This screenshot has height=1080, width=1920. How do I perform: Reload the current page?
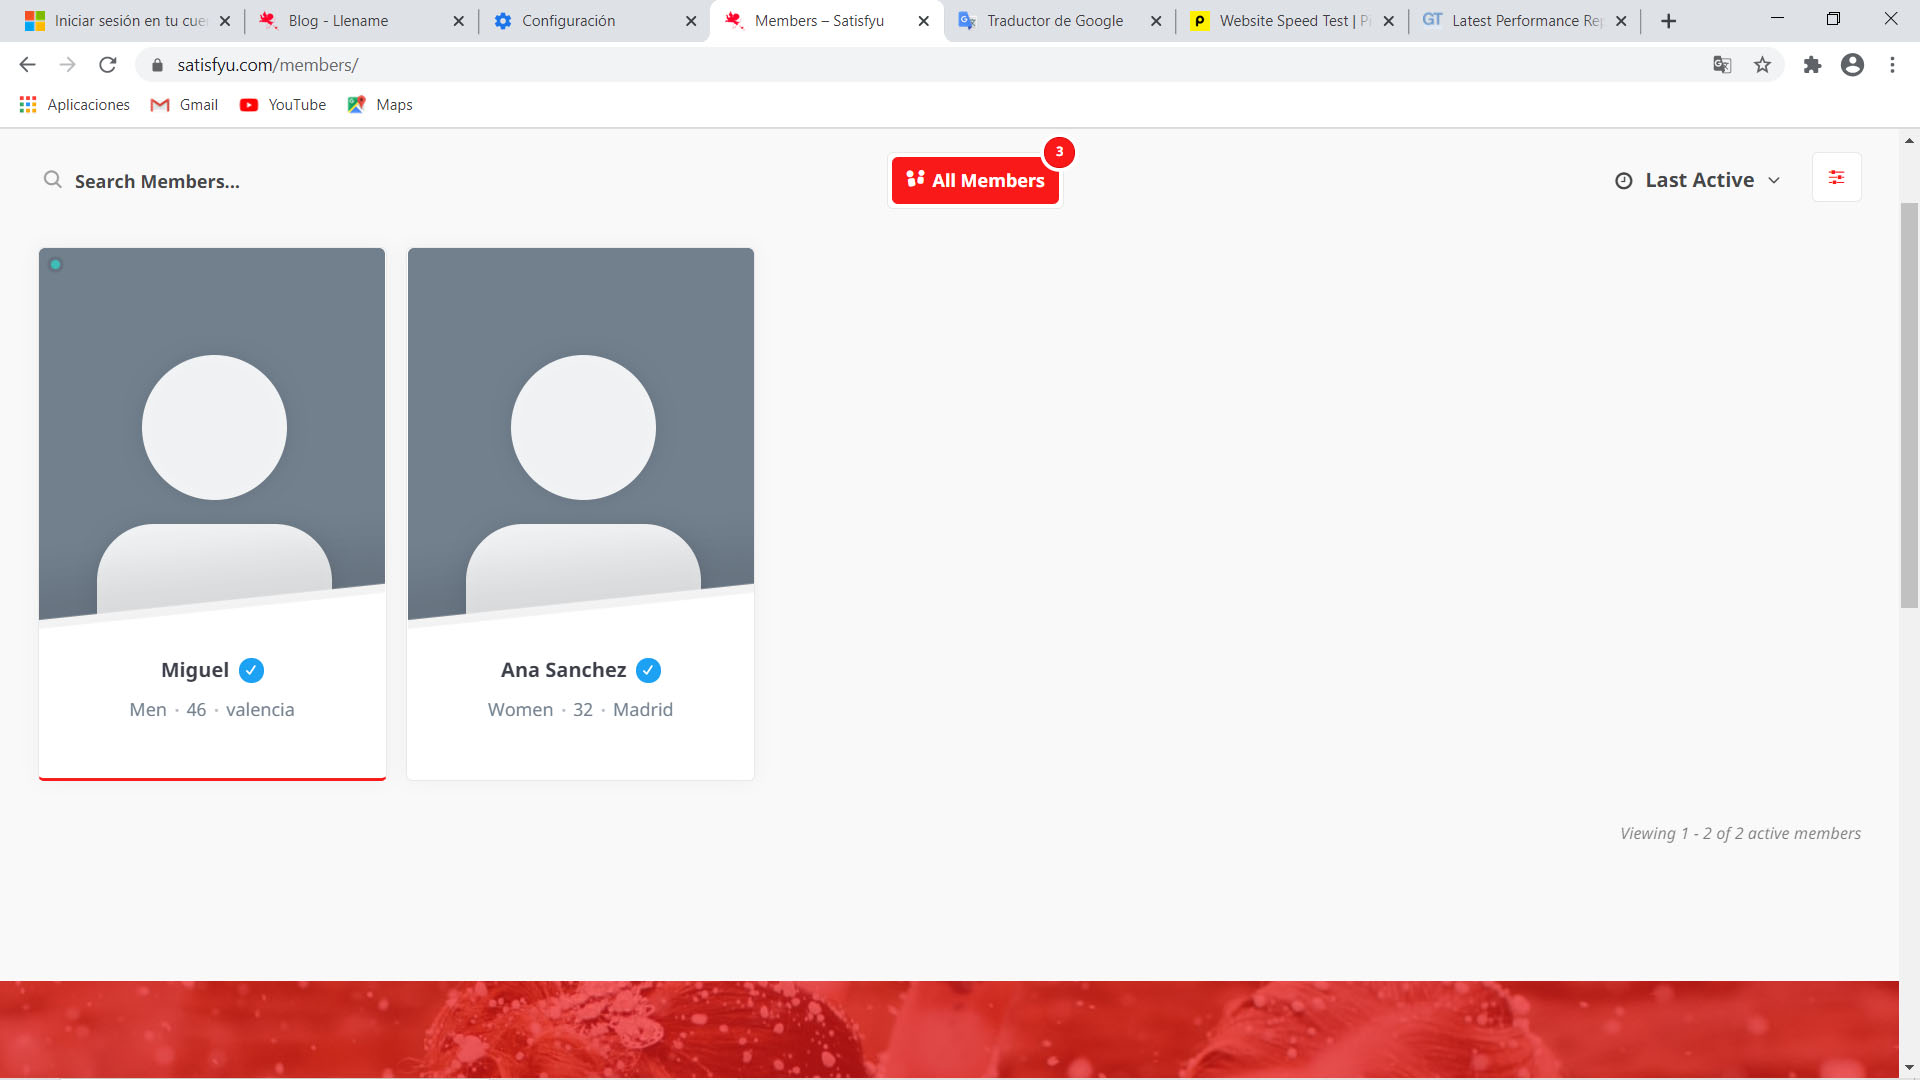(x=108, y=65)
